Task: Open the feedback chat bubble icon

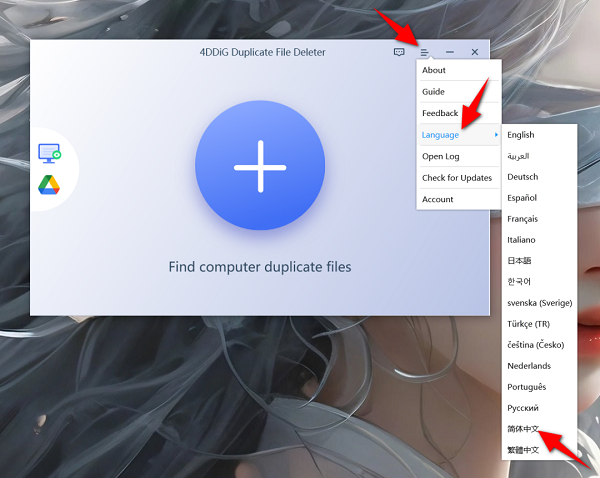Action: [x=399, y=52]
